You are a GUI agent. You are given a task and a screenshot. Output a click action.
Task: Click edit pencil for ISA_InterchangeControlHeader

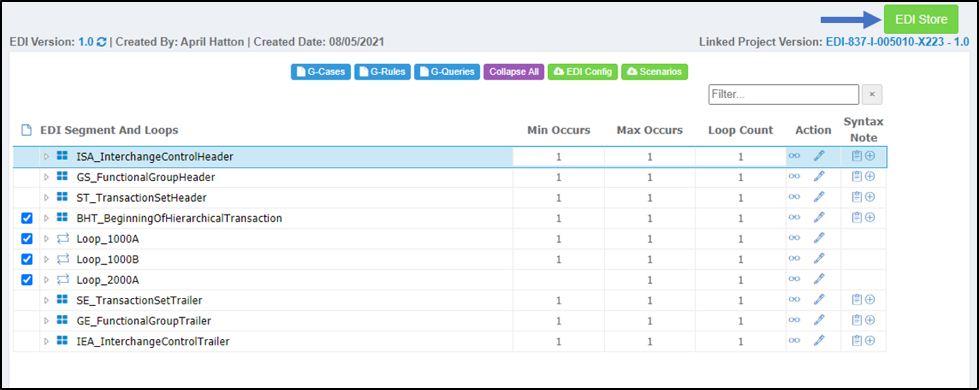pyautogui.click(x=819, y=156)
